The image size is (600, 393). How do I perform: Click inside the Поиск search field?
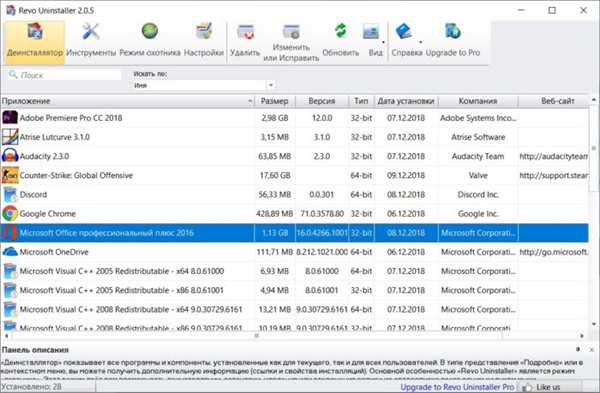pyautogui.click(x=64, y=75)
